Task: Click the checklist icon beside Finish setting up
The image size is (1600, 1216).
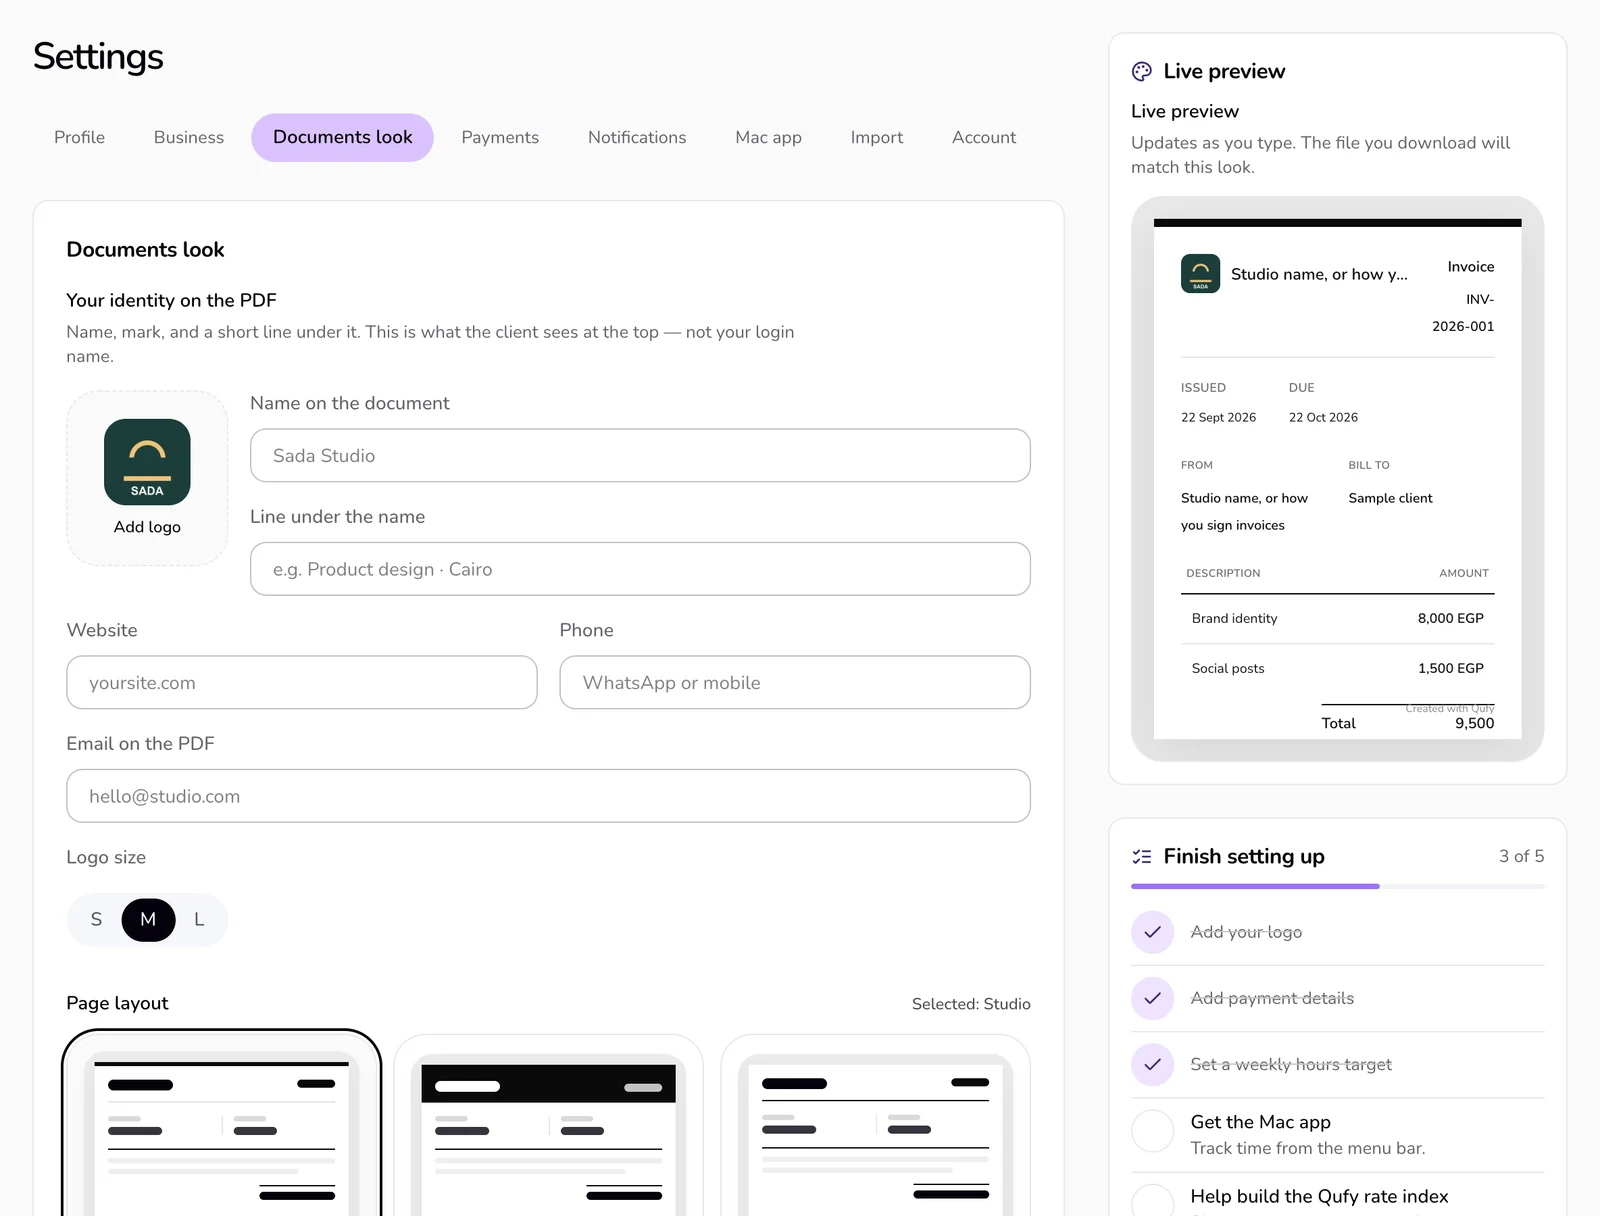Action: coord(1142,857)
